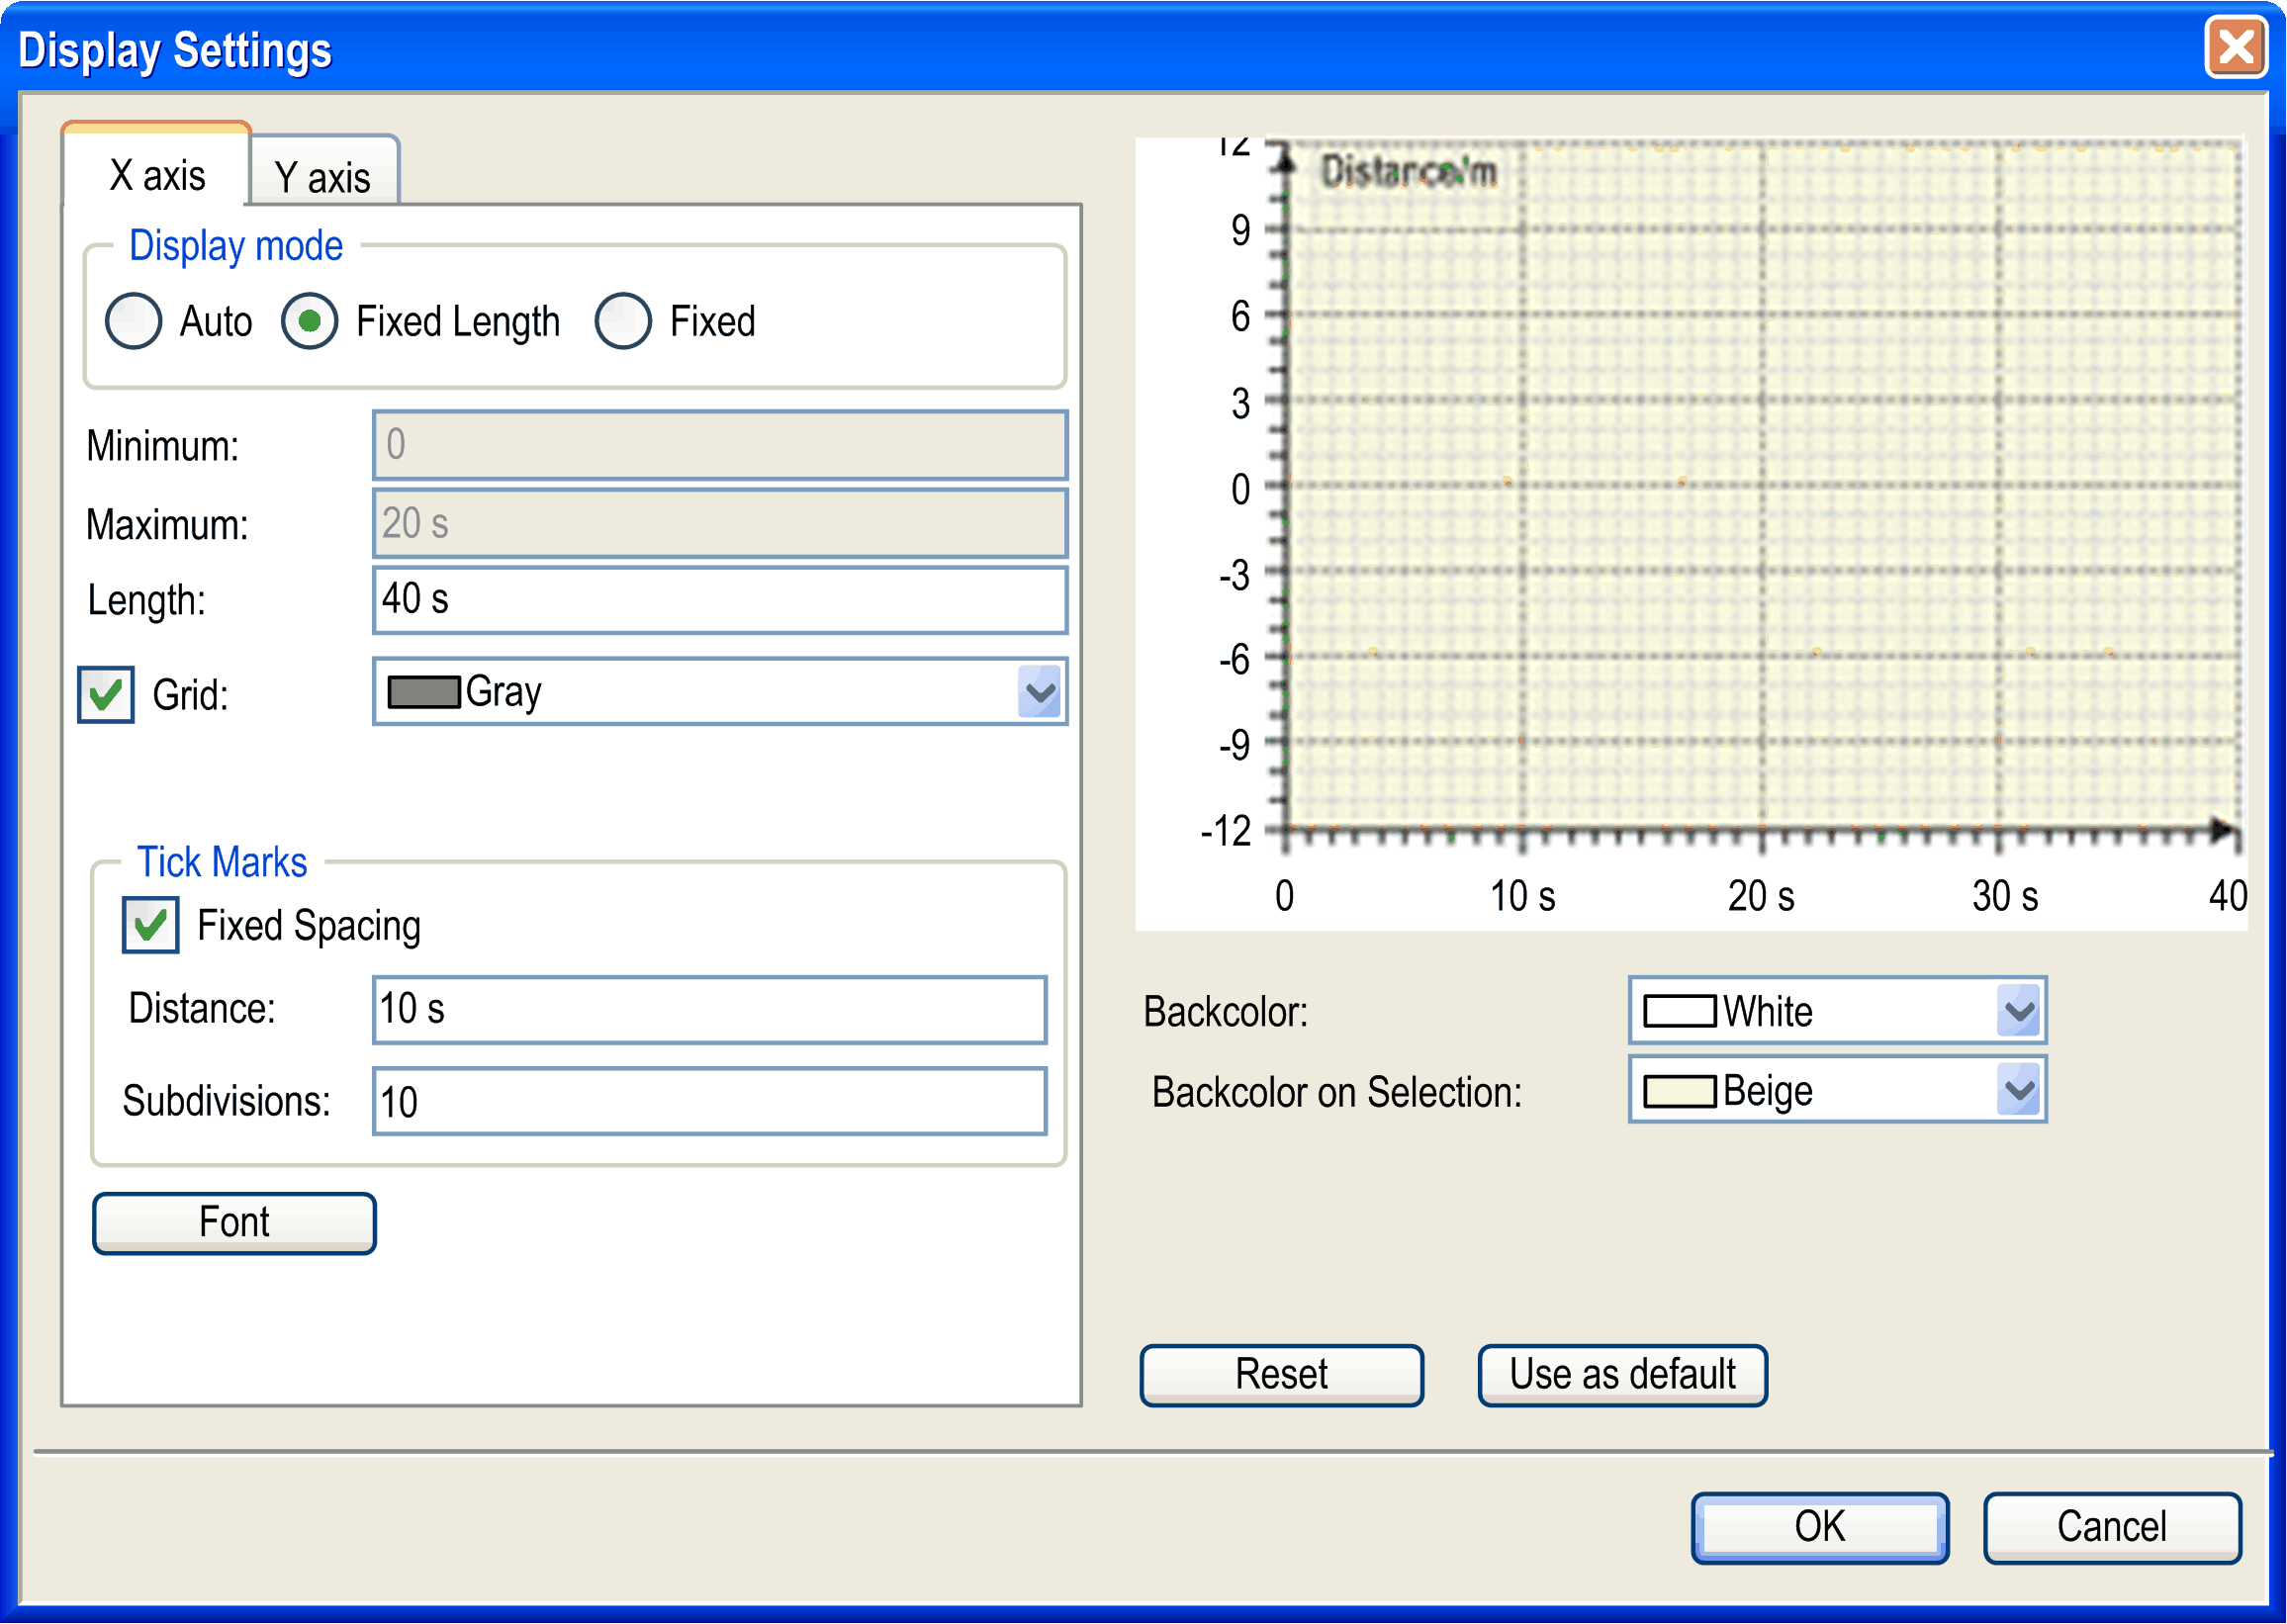Confirm with the OK button
This screenshot has width=2287, height=1624.
(1819, 1527)
